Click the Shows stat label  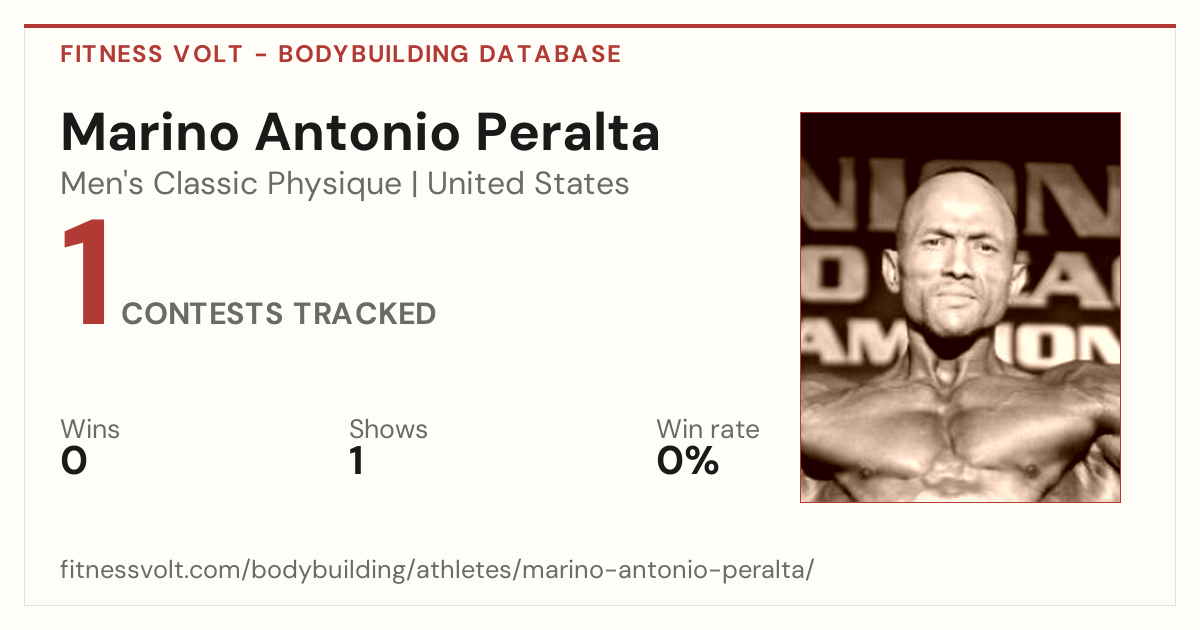(x=388, y=429)
